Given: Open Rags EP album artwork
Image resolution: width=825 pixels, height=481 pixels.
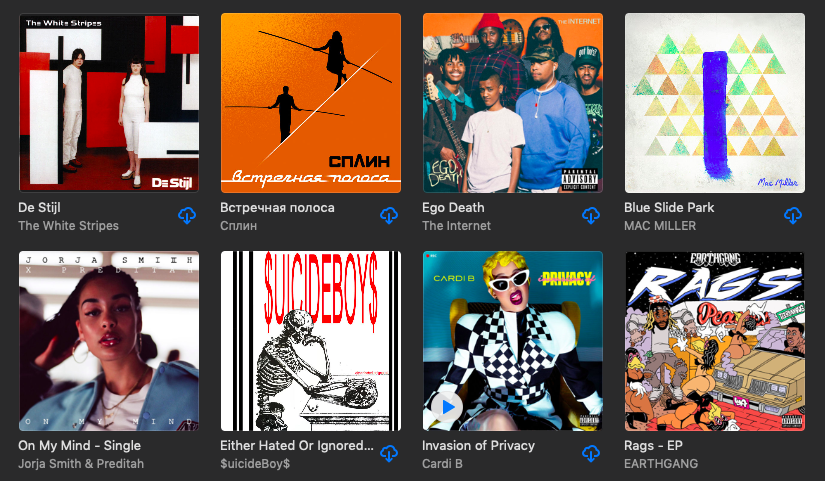Looking at the screenshot, I should click(715, 341).
